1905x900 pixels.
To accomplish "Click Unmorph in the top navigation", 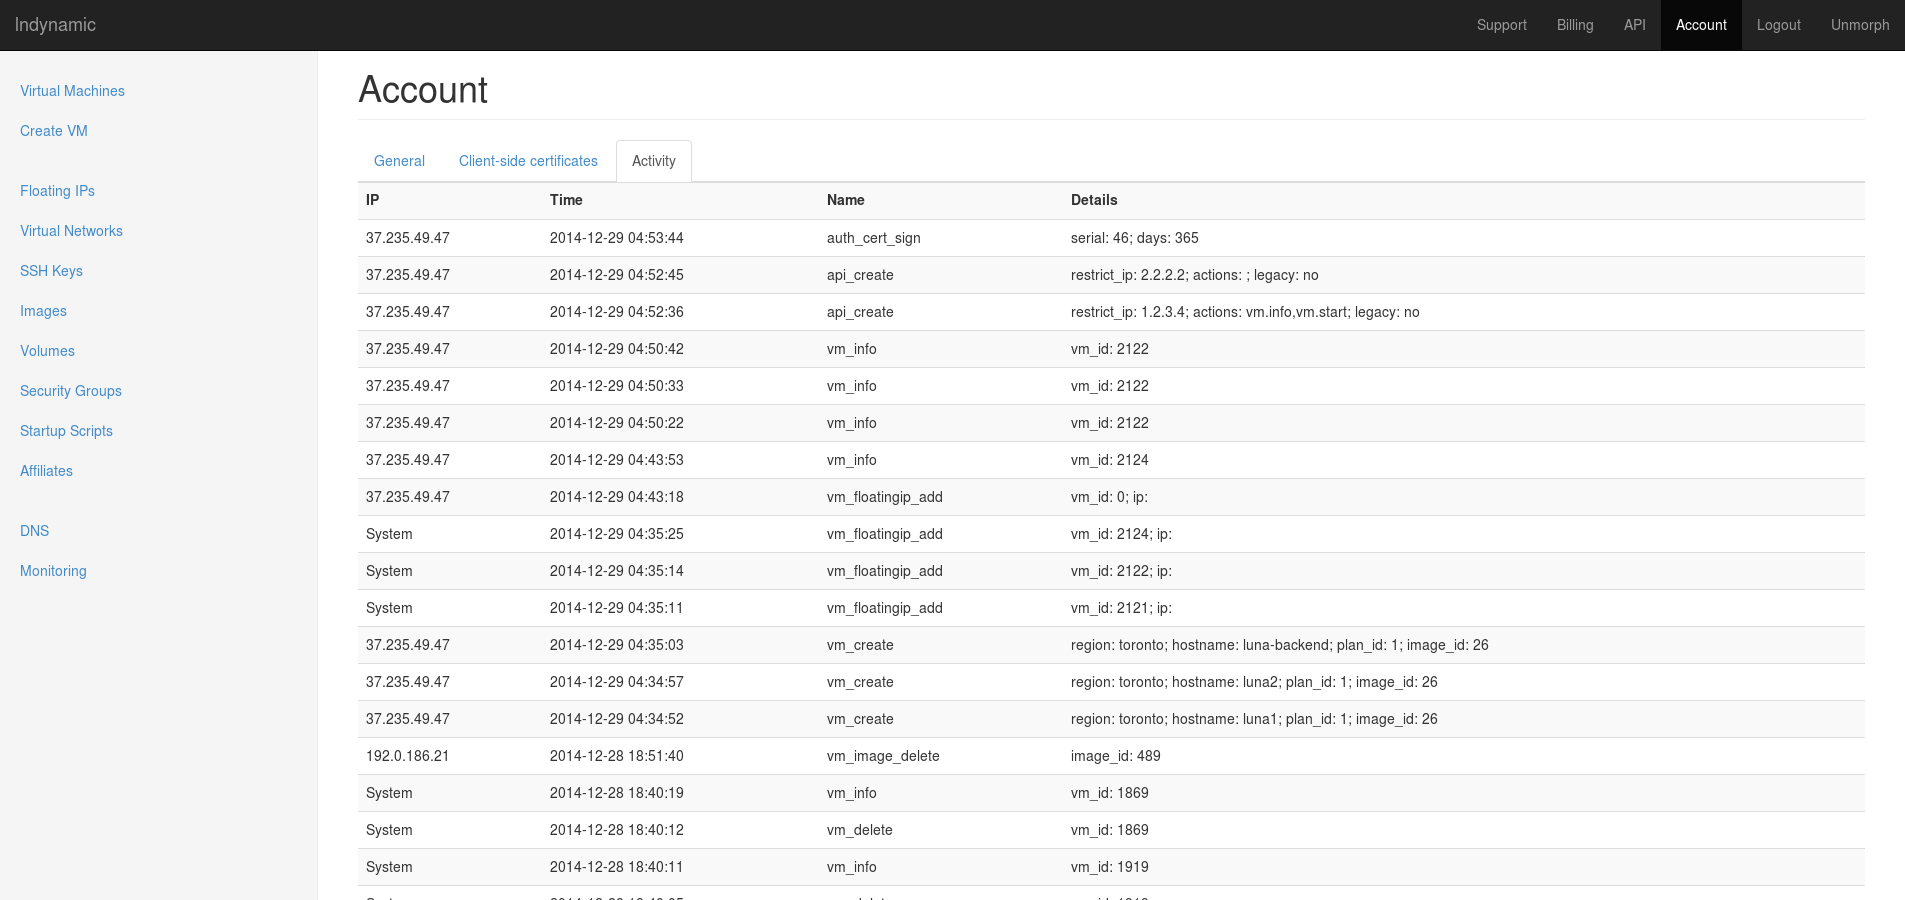I will tap(1860, 25).
